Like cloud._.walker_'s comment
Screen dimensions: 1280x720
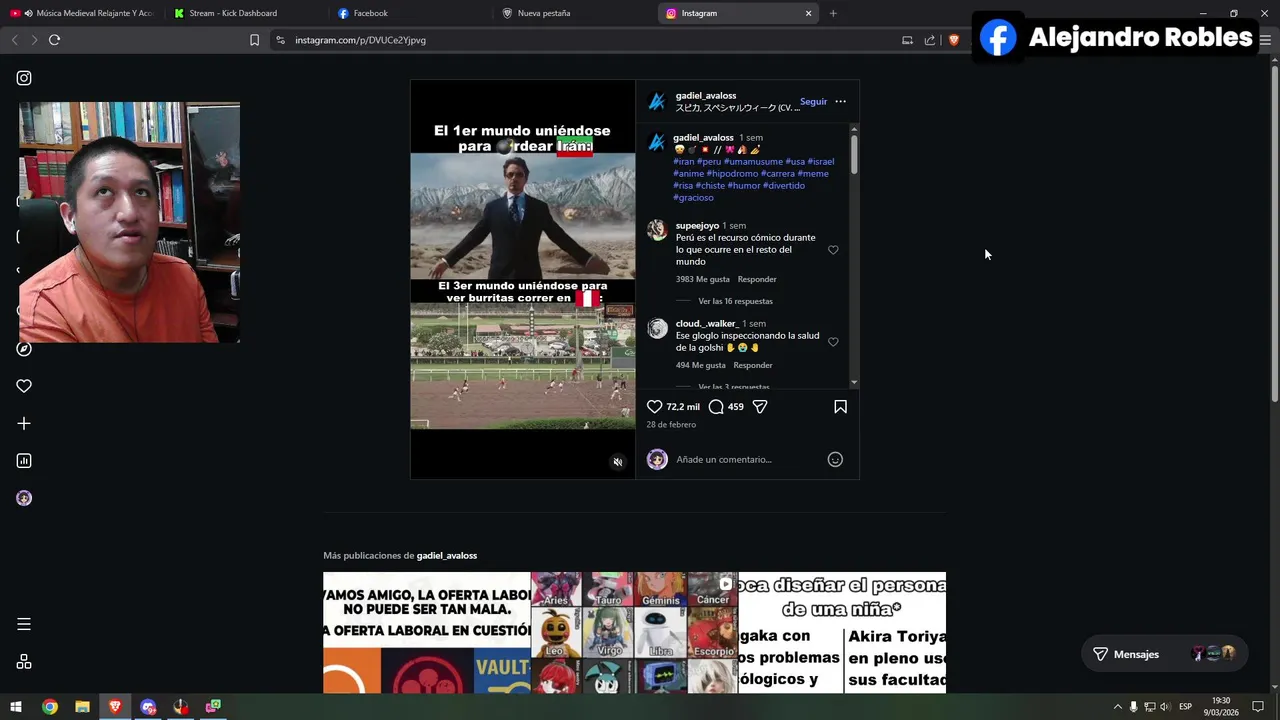[833, 342]
